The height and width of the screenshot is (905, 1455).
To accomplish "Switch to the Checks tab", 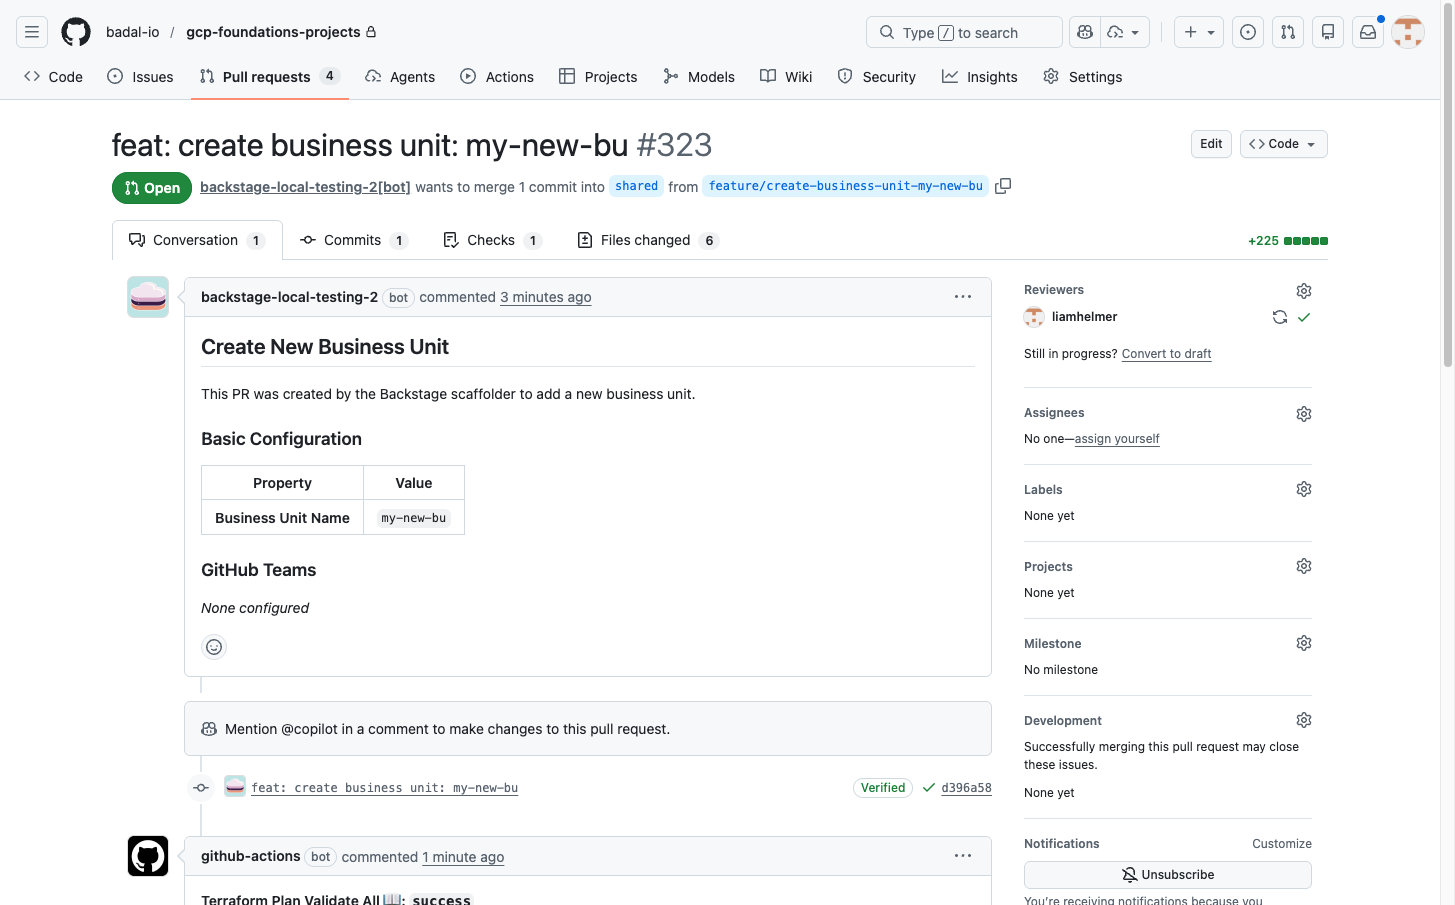I will click(492, 240).
